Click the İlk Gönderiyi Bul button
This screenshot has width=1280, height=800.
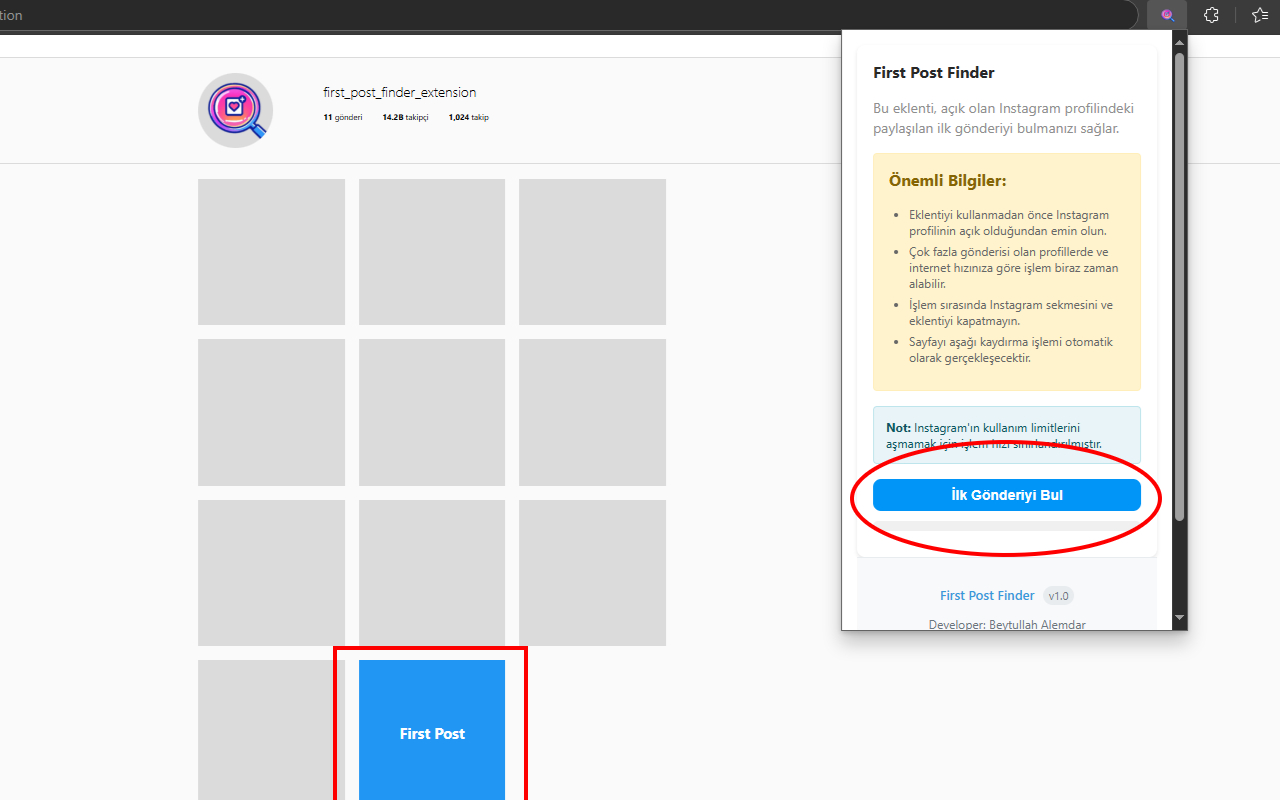click(x=1006, y=495)
